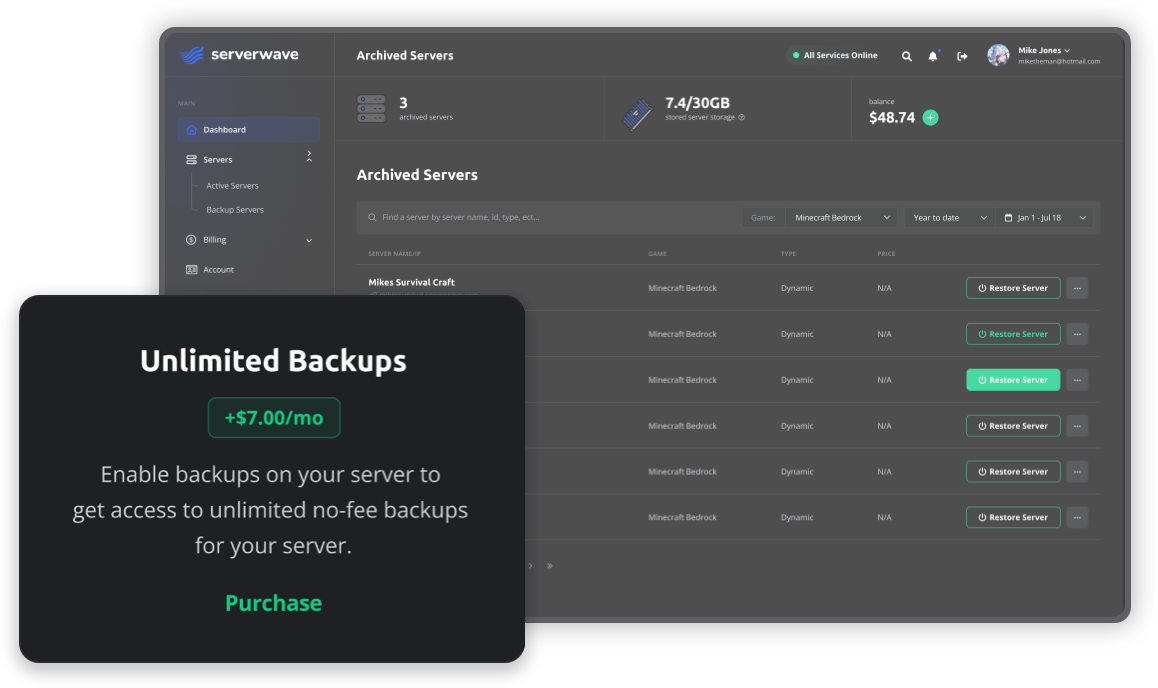Viewport: 1158px width, 688px height.
Task: Click the highlighted green Restore Server button
Action: pyautogui.click(x=1012, y=380)
